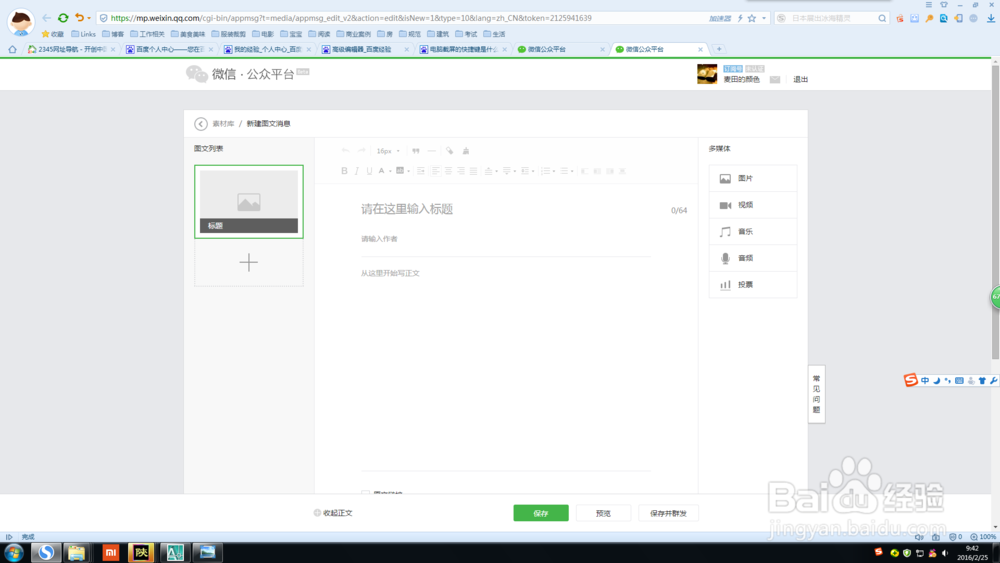This screenshot has width=1000, height=563.
Task: Open the browser new tab plus button
Action: (x=719, y=49)
